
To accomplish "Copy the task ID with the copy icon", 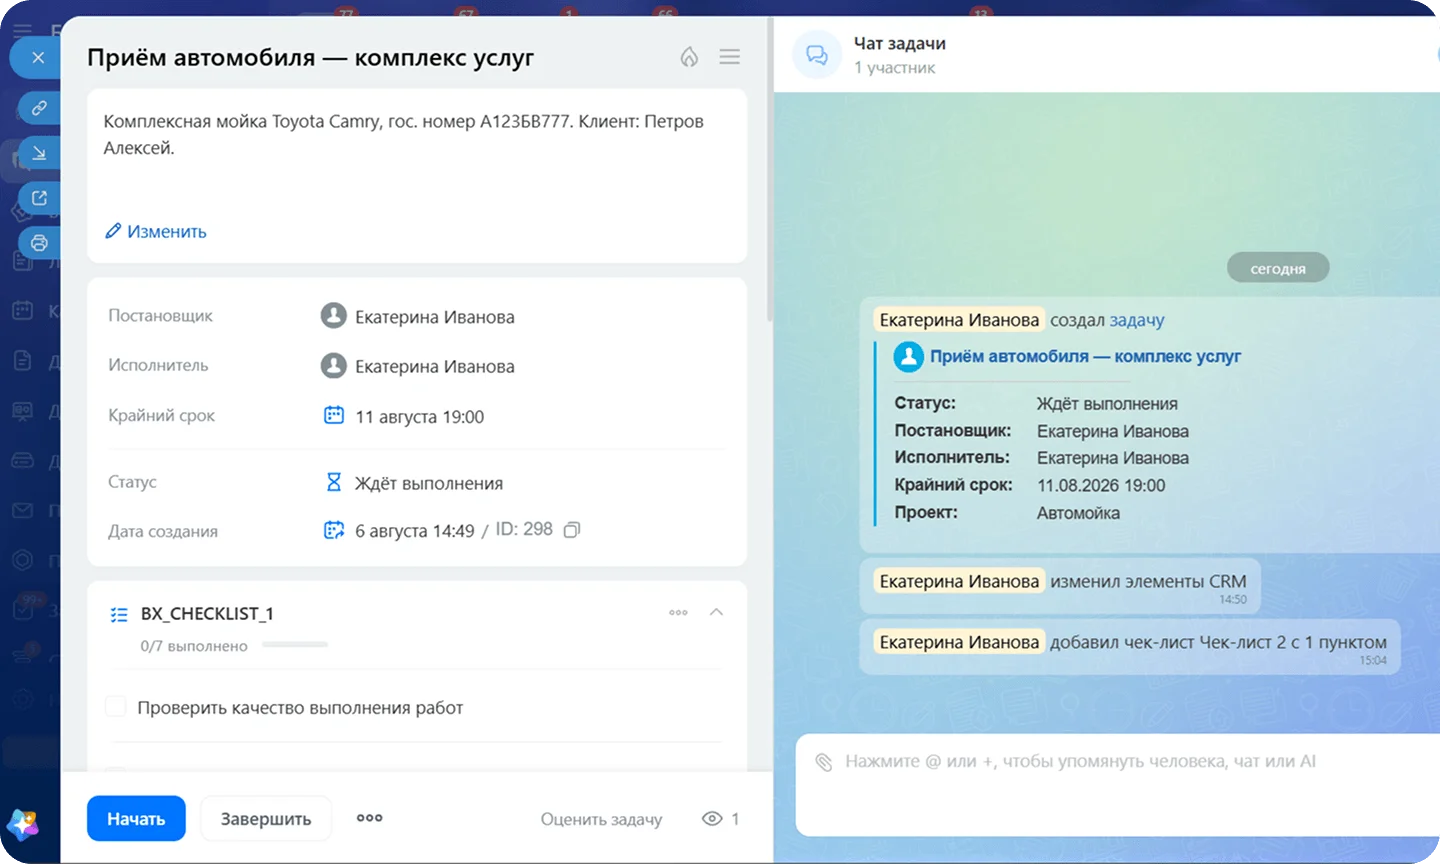I will 572,530.
